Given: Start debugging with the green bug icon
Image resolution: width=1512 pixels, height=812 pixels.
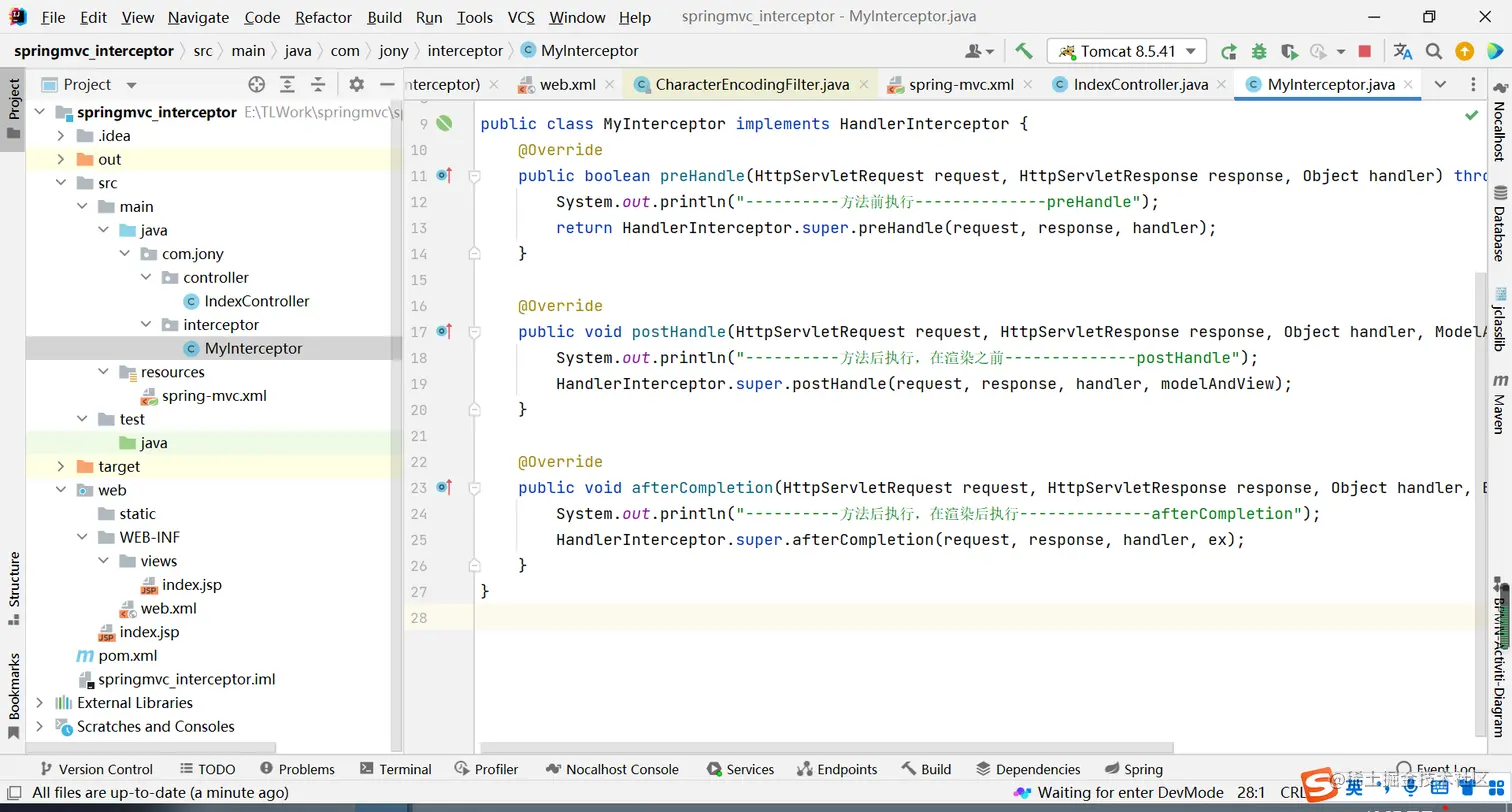Looking at the screenshot, I should (x=1259, y=51).
